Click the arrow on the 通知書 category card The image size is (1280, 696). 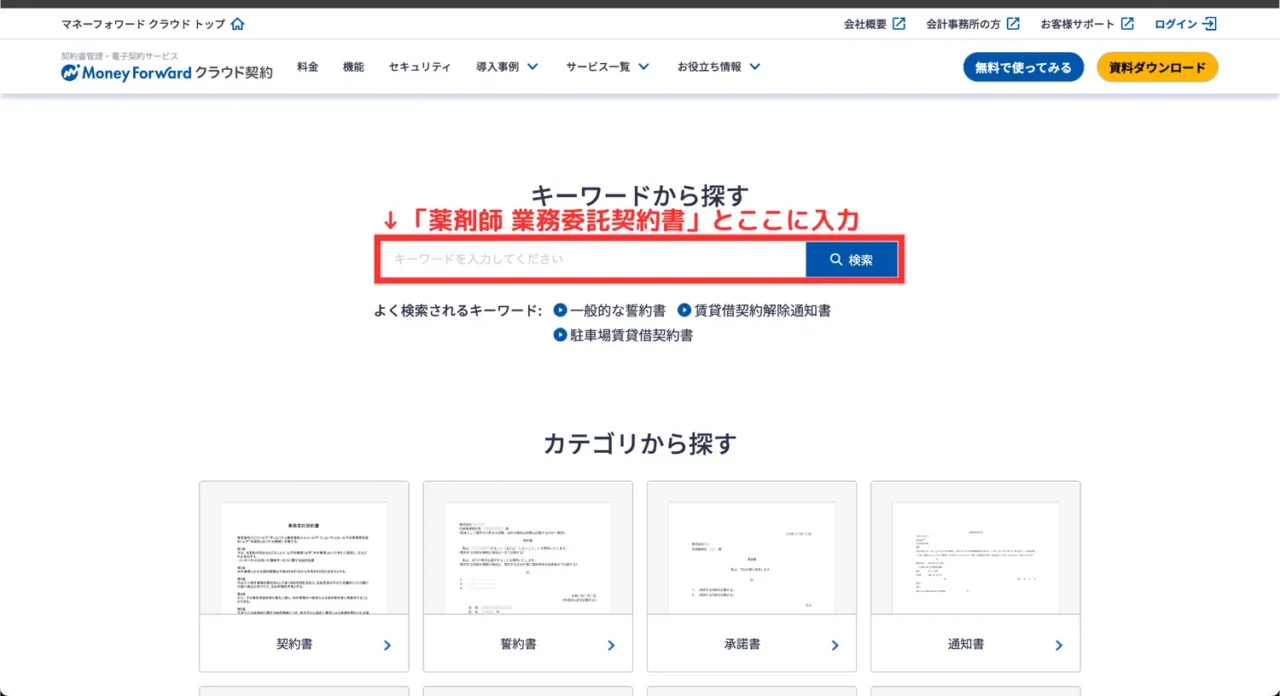pyautogui.click(x=1059, y=646)
